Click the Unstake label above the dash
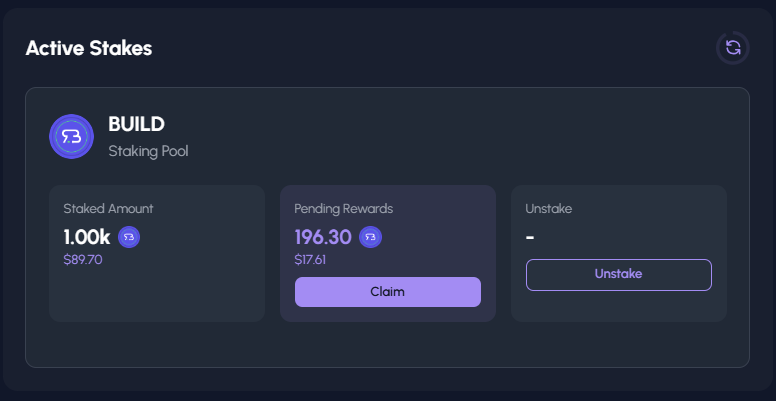The height and width of the screenshot is (401, 776). [548, 209]
